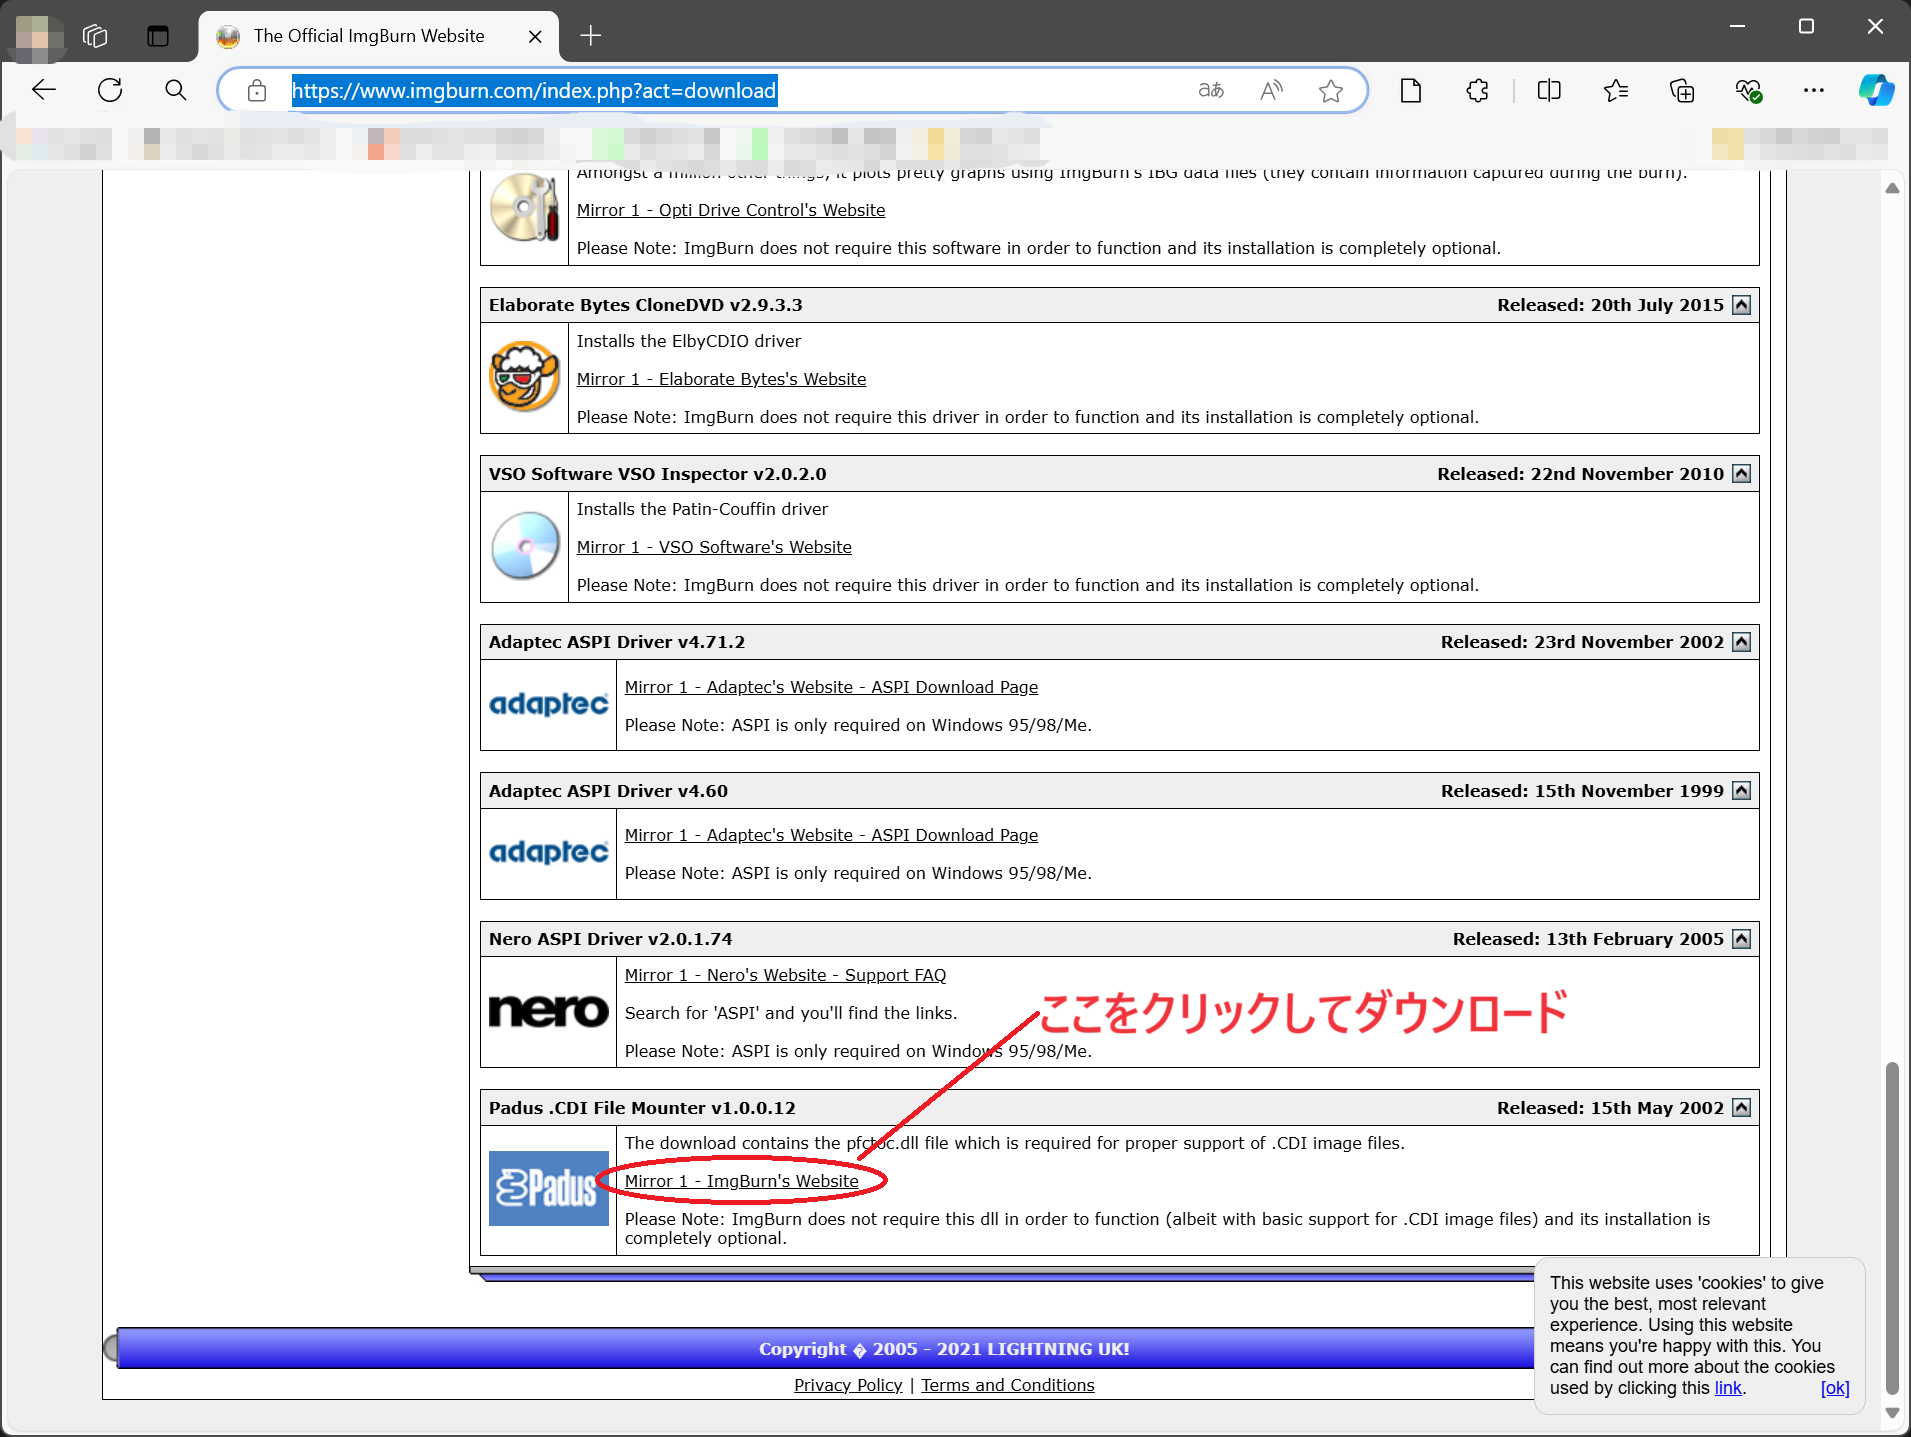Click the Elaborate Bytes sheep icon
1911x1437 pixels.
pos(524,376)
